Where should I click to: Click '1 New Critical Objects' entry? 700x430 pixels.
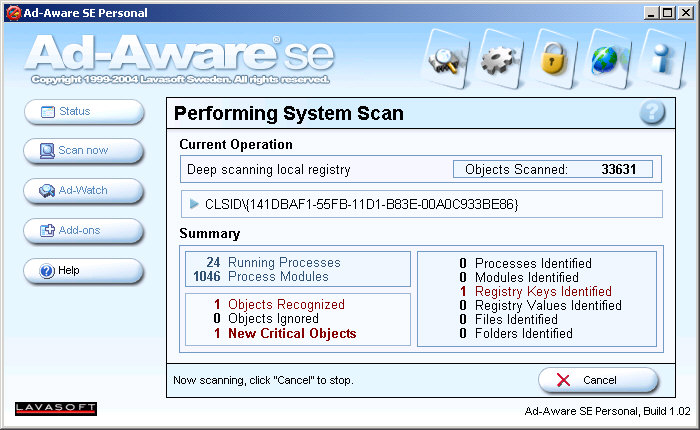pyautogui.click(x=285, y=334)
